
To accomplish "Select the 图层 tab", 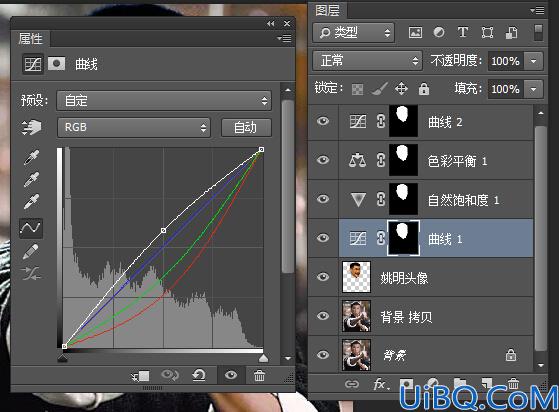I will (327, 11).
